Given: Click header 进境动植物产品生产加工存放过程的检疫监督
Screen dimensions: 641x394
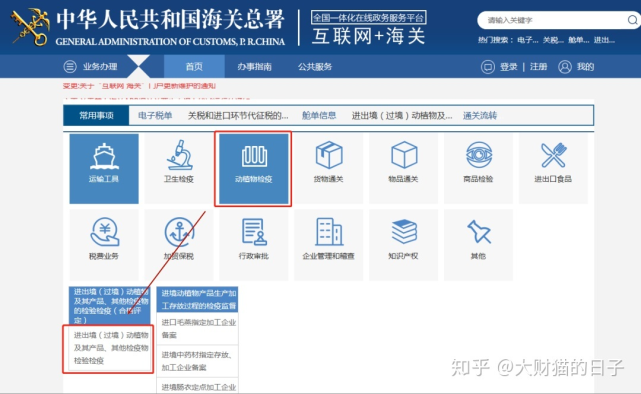Looking at the screenshot, I should pos(197,299).
